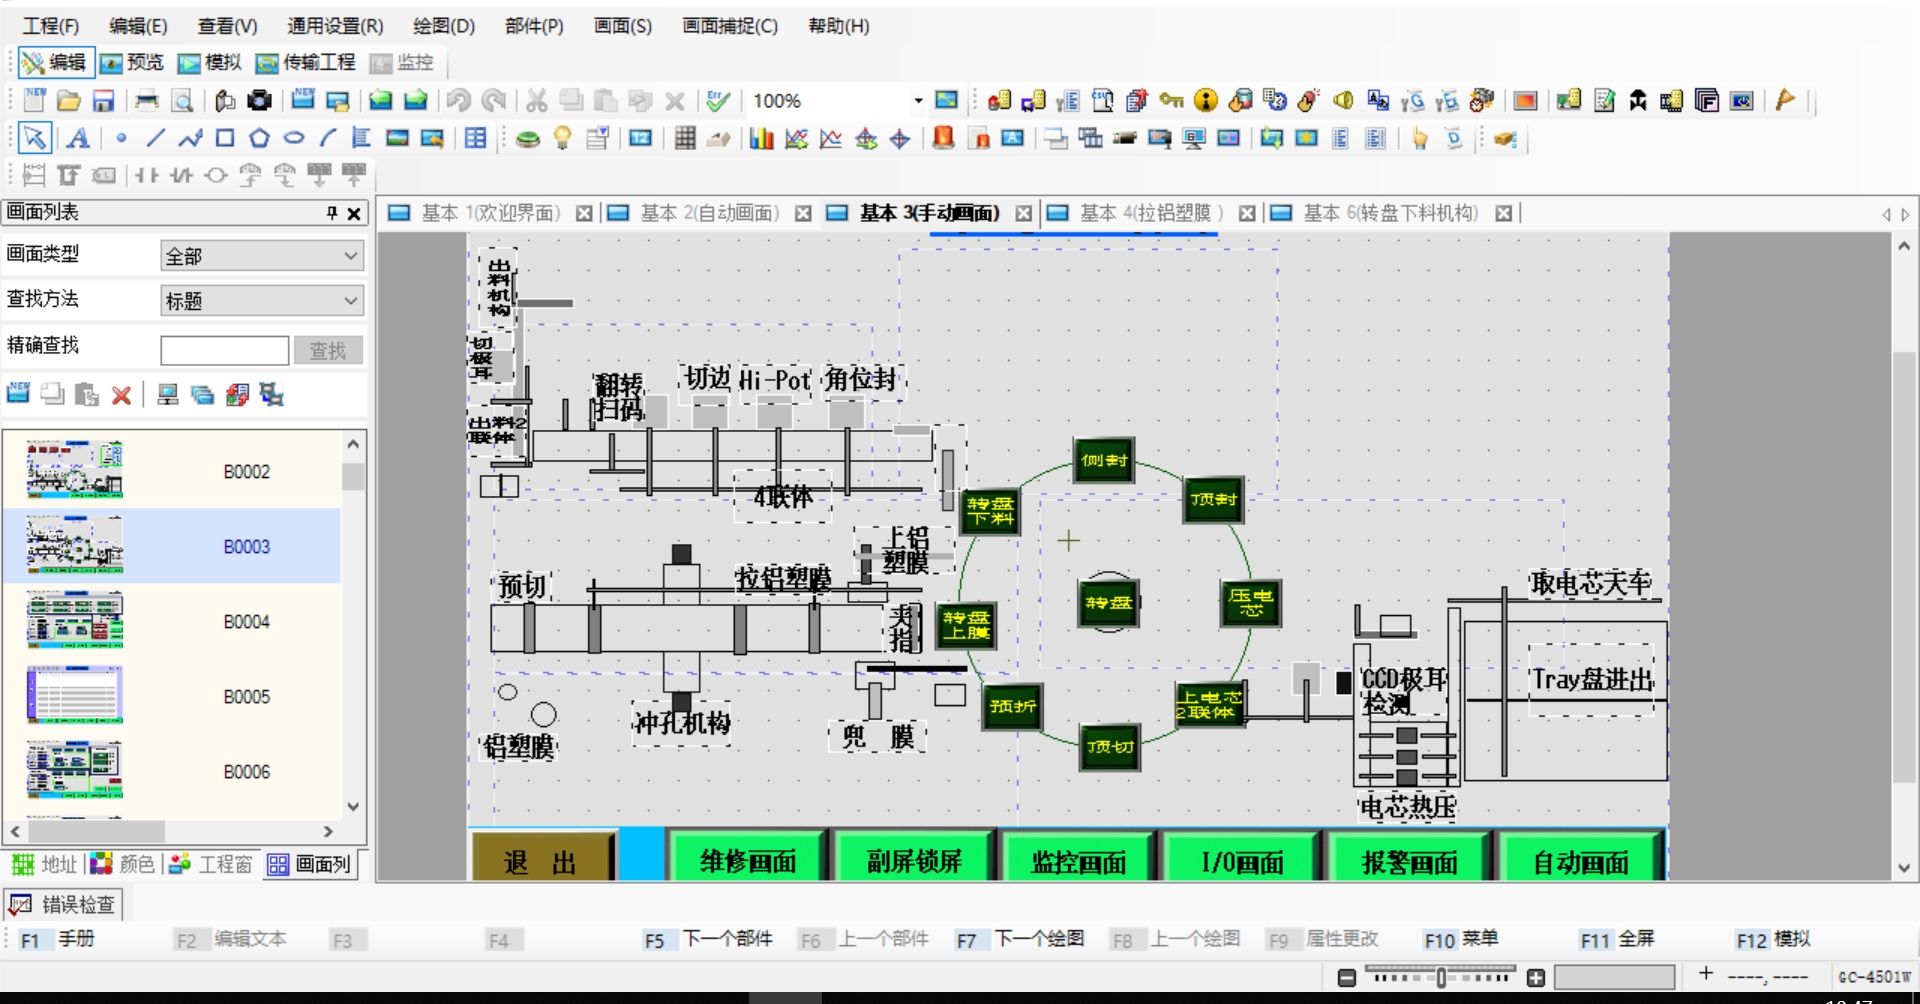The width and height of the screenshot is (1920, 1004).
Task: Select the ellipse drawing tool
Action: coord(293,138)
